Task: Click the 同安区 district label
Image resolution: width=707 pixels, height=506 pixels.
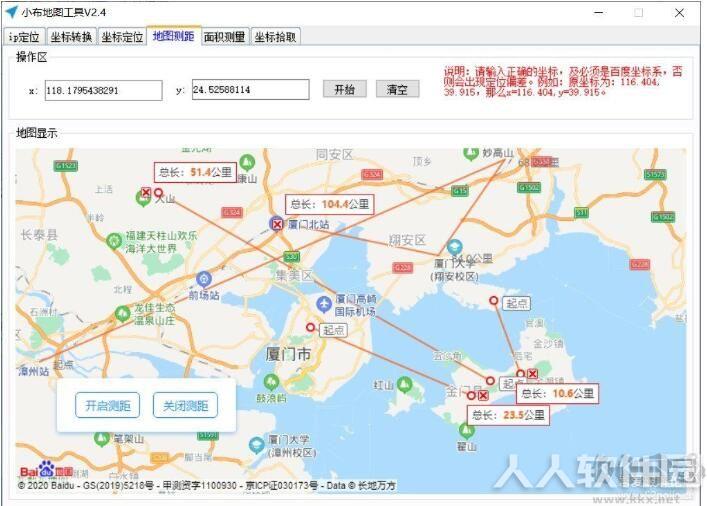Action: tap(334, 155)
